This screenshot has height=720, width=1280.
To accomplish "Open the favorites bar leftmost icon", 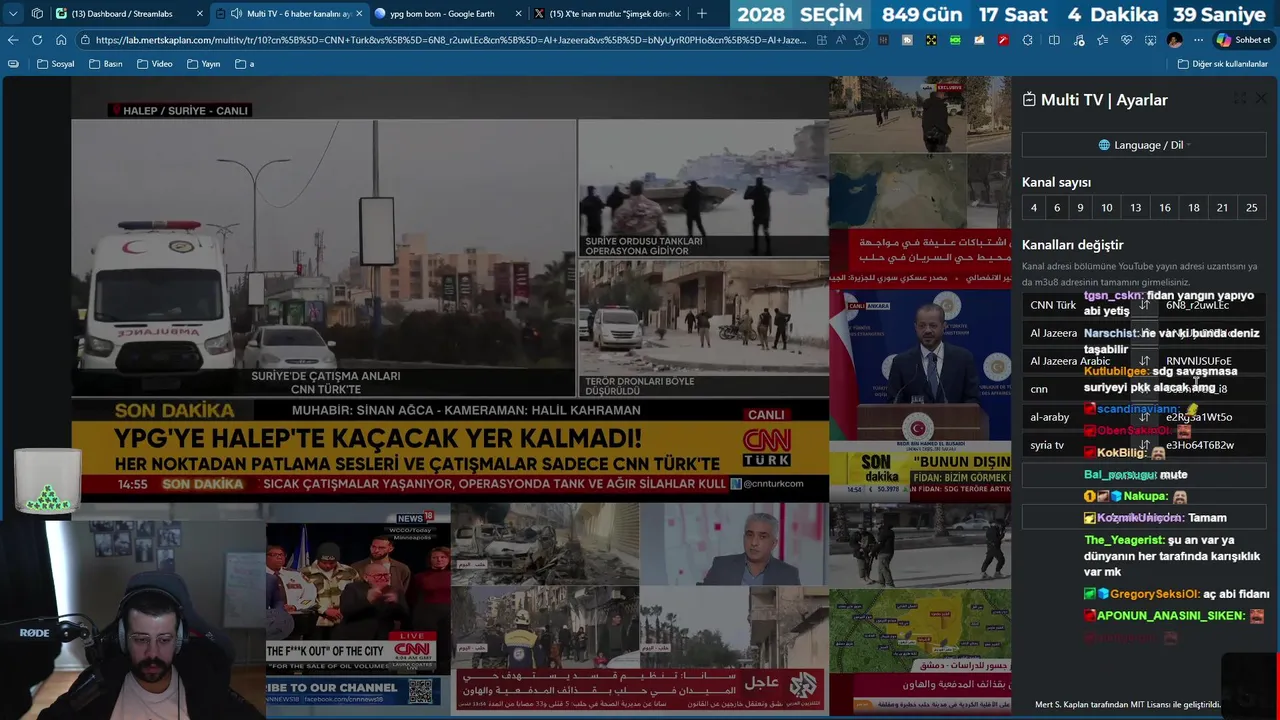I will coord(13,64).
